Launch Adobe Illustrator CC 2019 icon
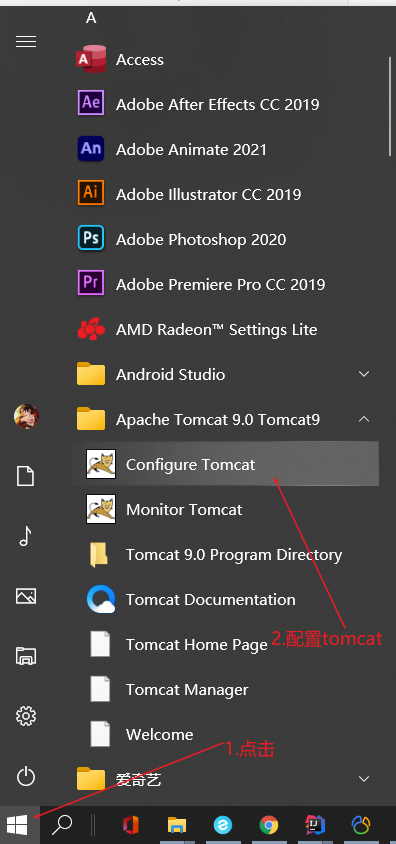The width and height of the screenshot is (396, 844). coord(91,194)
